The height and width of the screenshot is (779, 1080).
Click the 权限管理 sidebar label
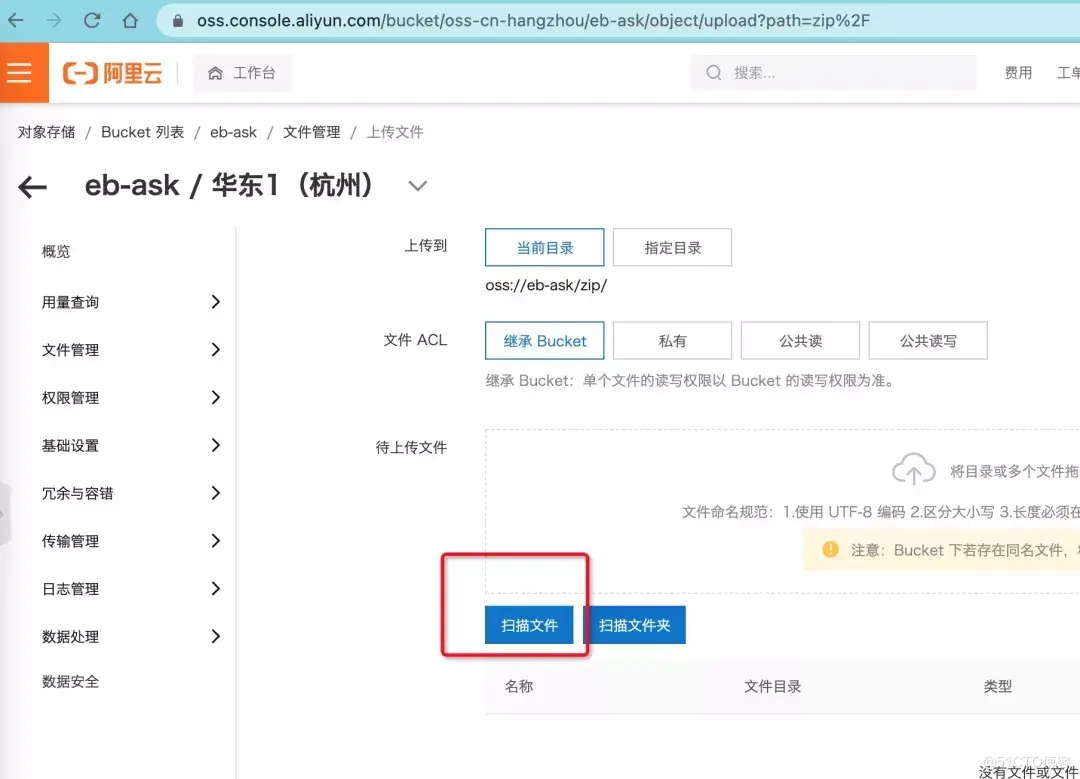(70, 397)
